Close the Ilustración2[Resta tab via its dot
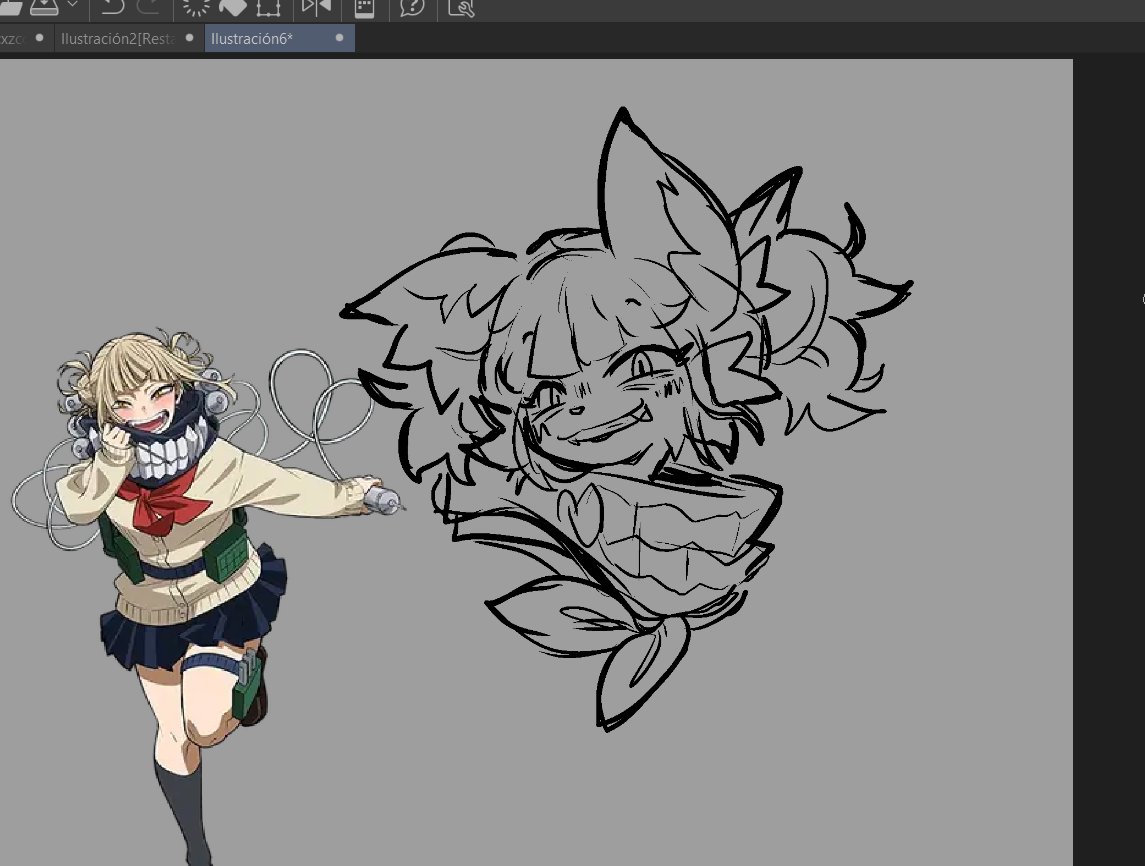This screenshot has height=866, width=1145. 189,38
